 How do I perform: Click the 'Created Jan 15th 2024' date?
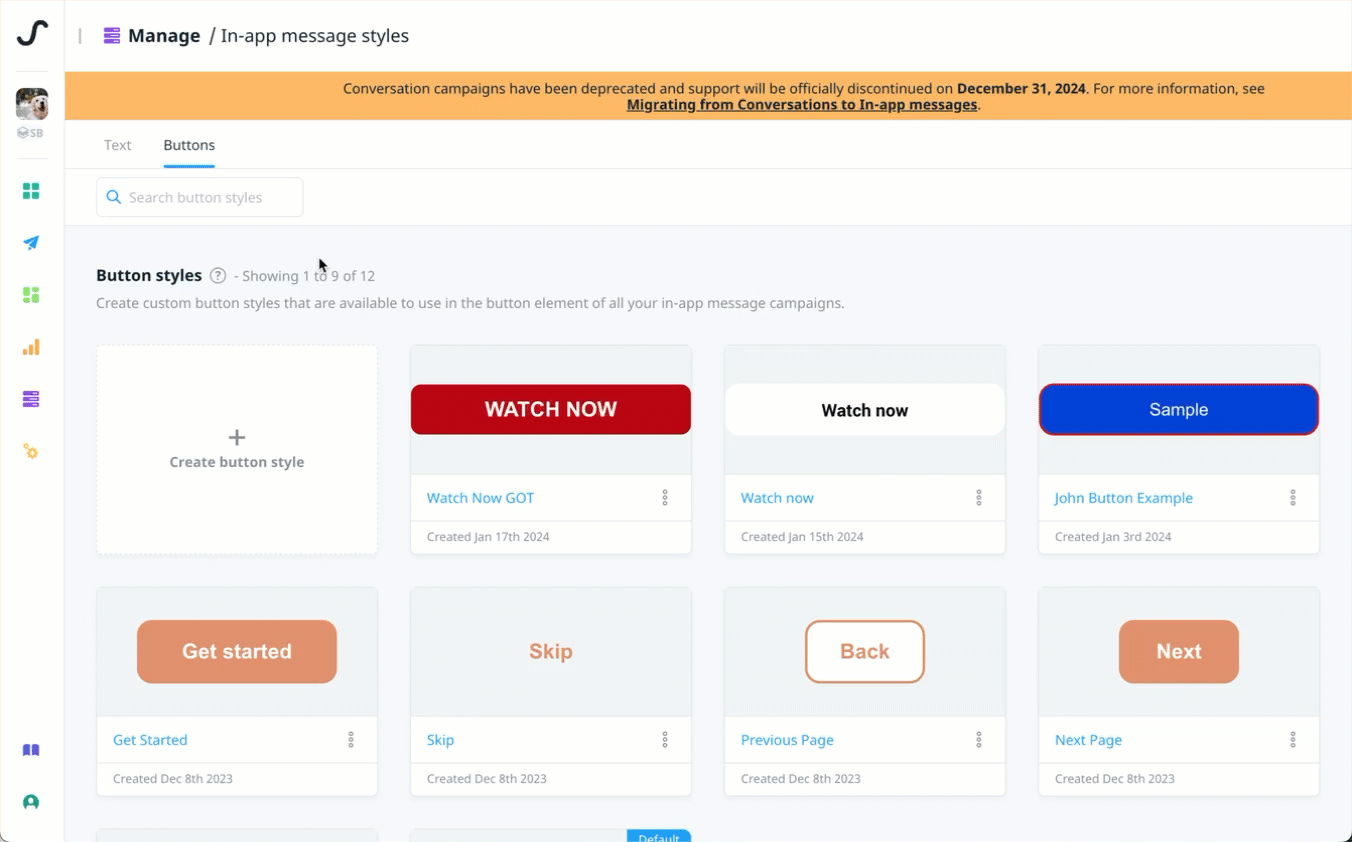pyautogui.click(x=802, y=537)
